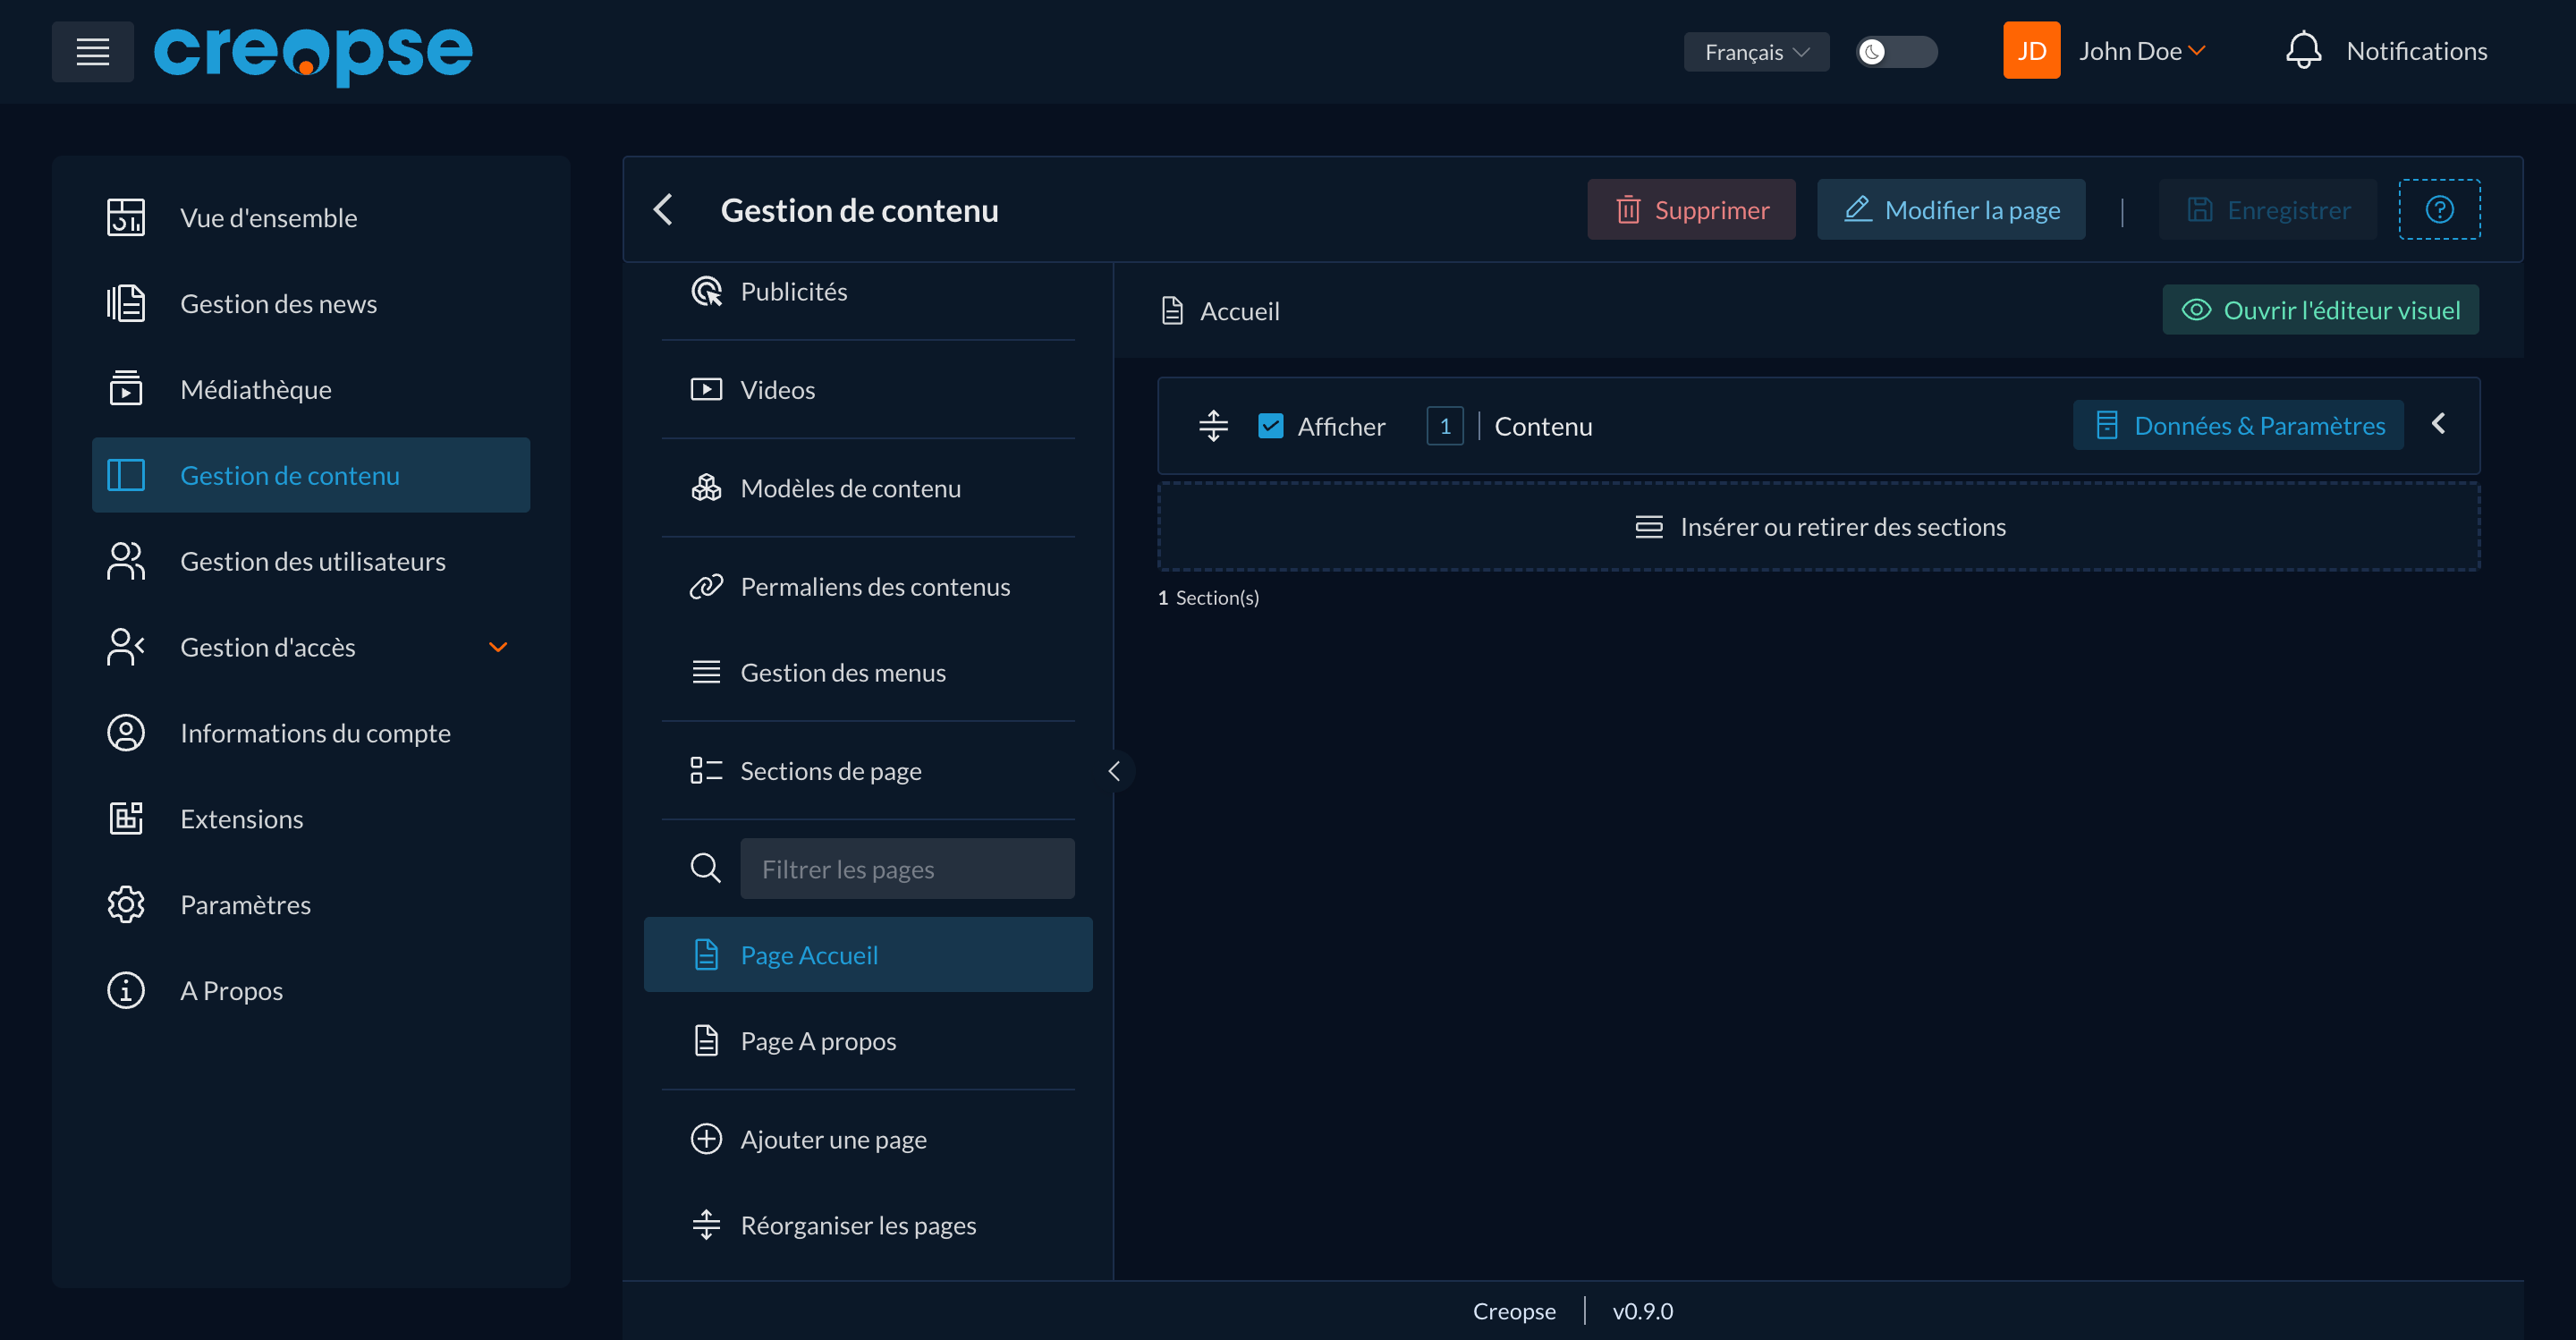This screenshot has width=2576, height=1340.
Task: Open the help question mark button
Action: coord(2439,209)
